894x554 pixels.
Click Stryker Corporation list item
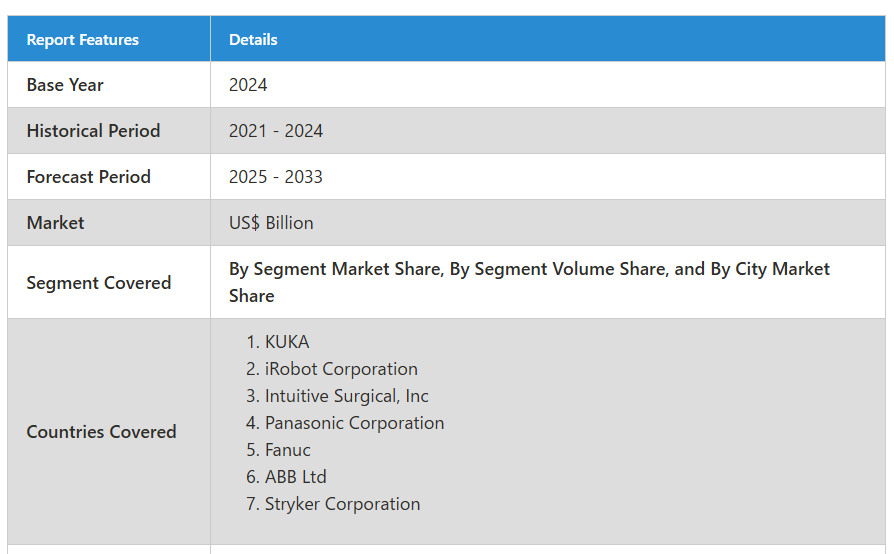[x=342, y=504]
